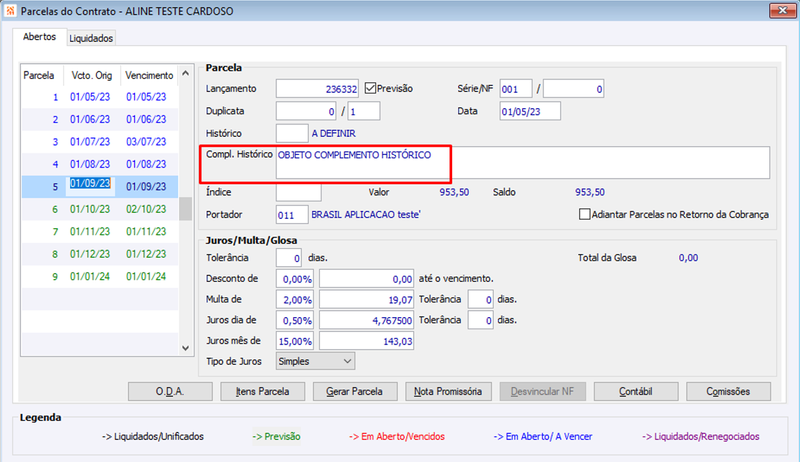This screenshot has width=800, height=462.
Task: Click the Gerar Parcela button
Action: click(355, 392)
